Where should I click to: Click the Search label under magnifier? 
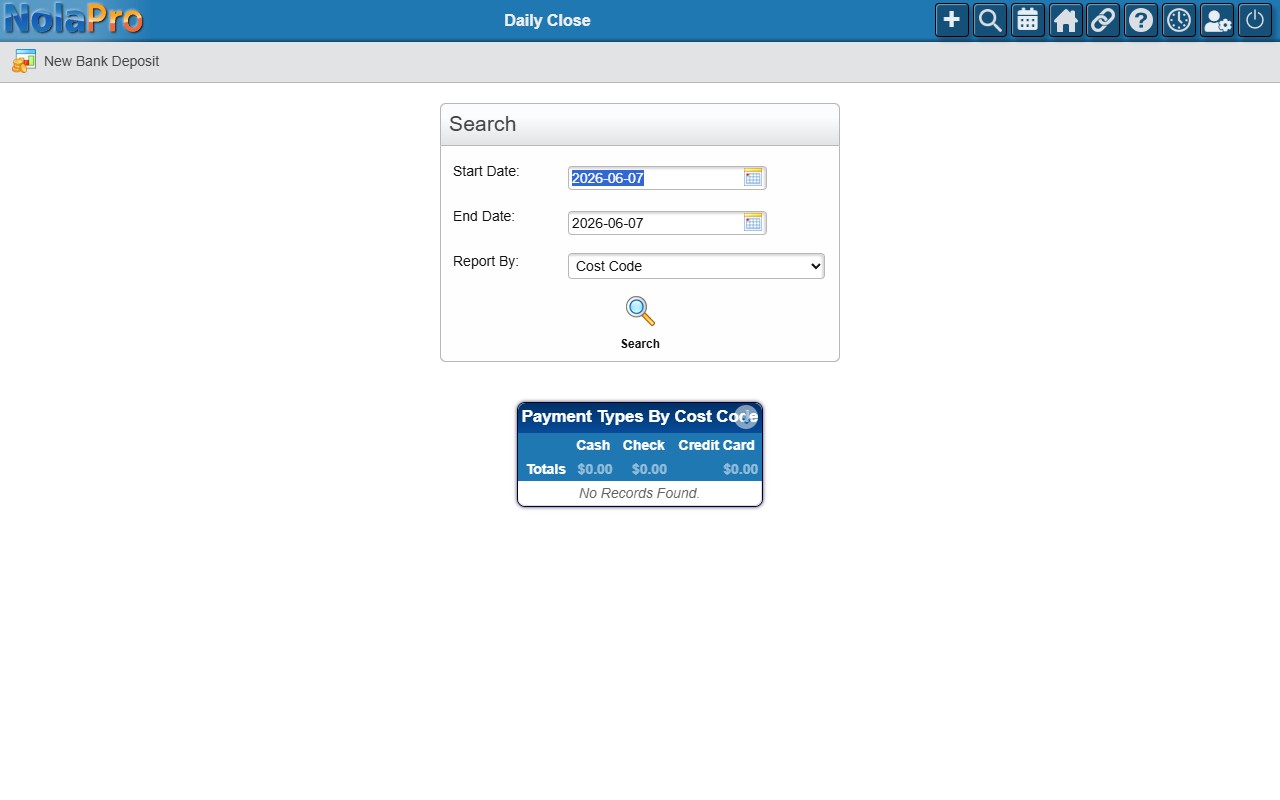point(640,344)
